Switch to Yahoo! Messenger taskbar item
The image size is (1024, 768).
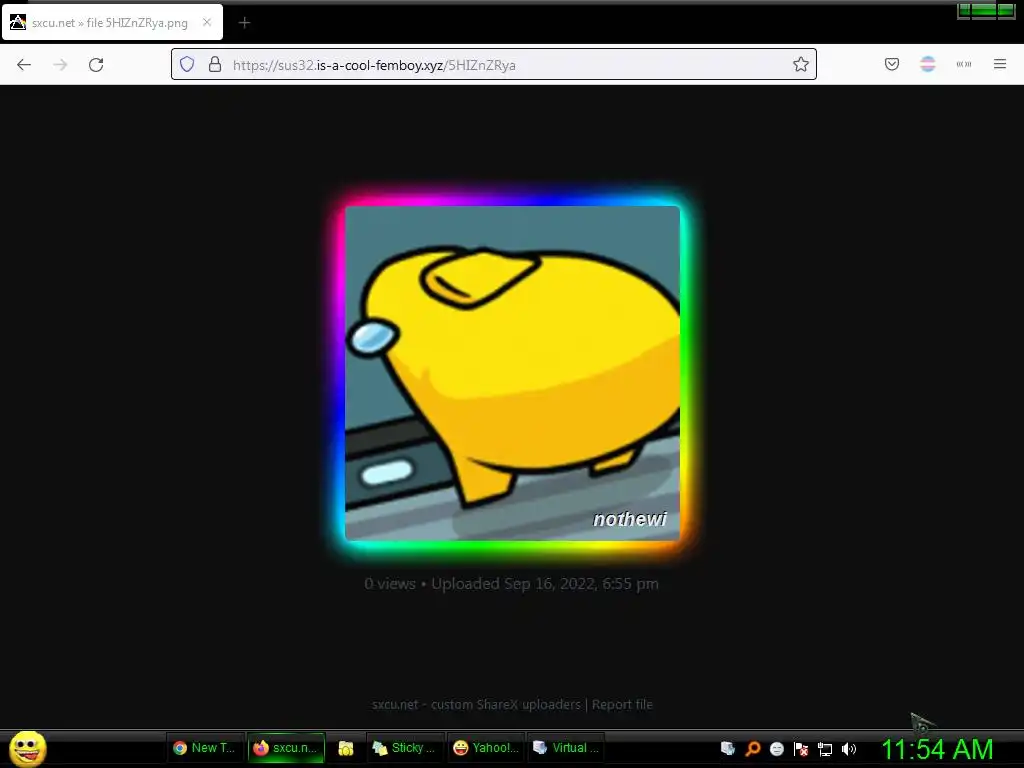[x=486, y=748]
